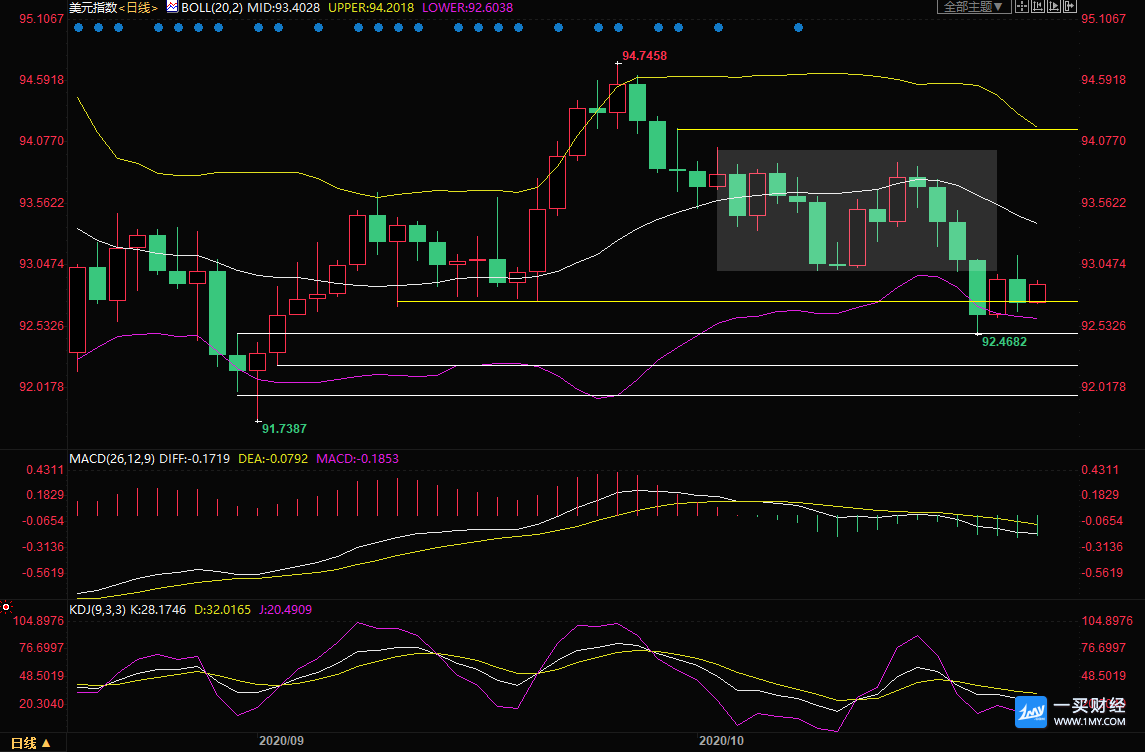Open the 日线 period selector at the bottom-left
Screen dimensions: 1145x752
point(30,743)
